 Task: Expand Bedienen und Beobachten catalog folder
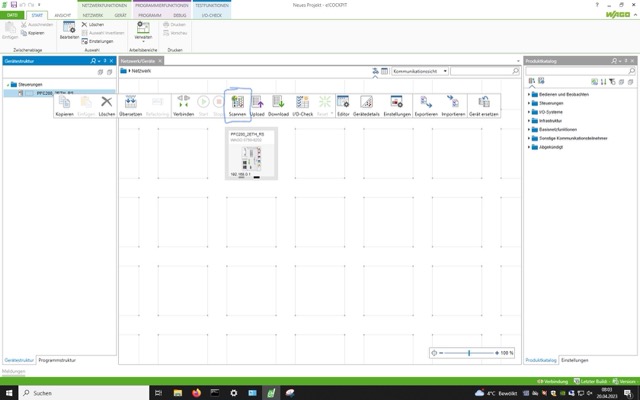[530, 94]
